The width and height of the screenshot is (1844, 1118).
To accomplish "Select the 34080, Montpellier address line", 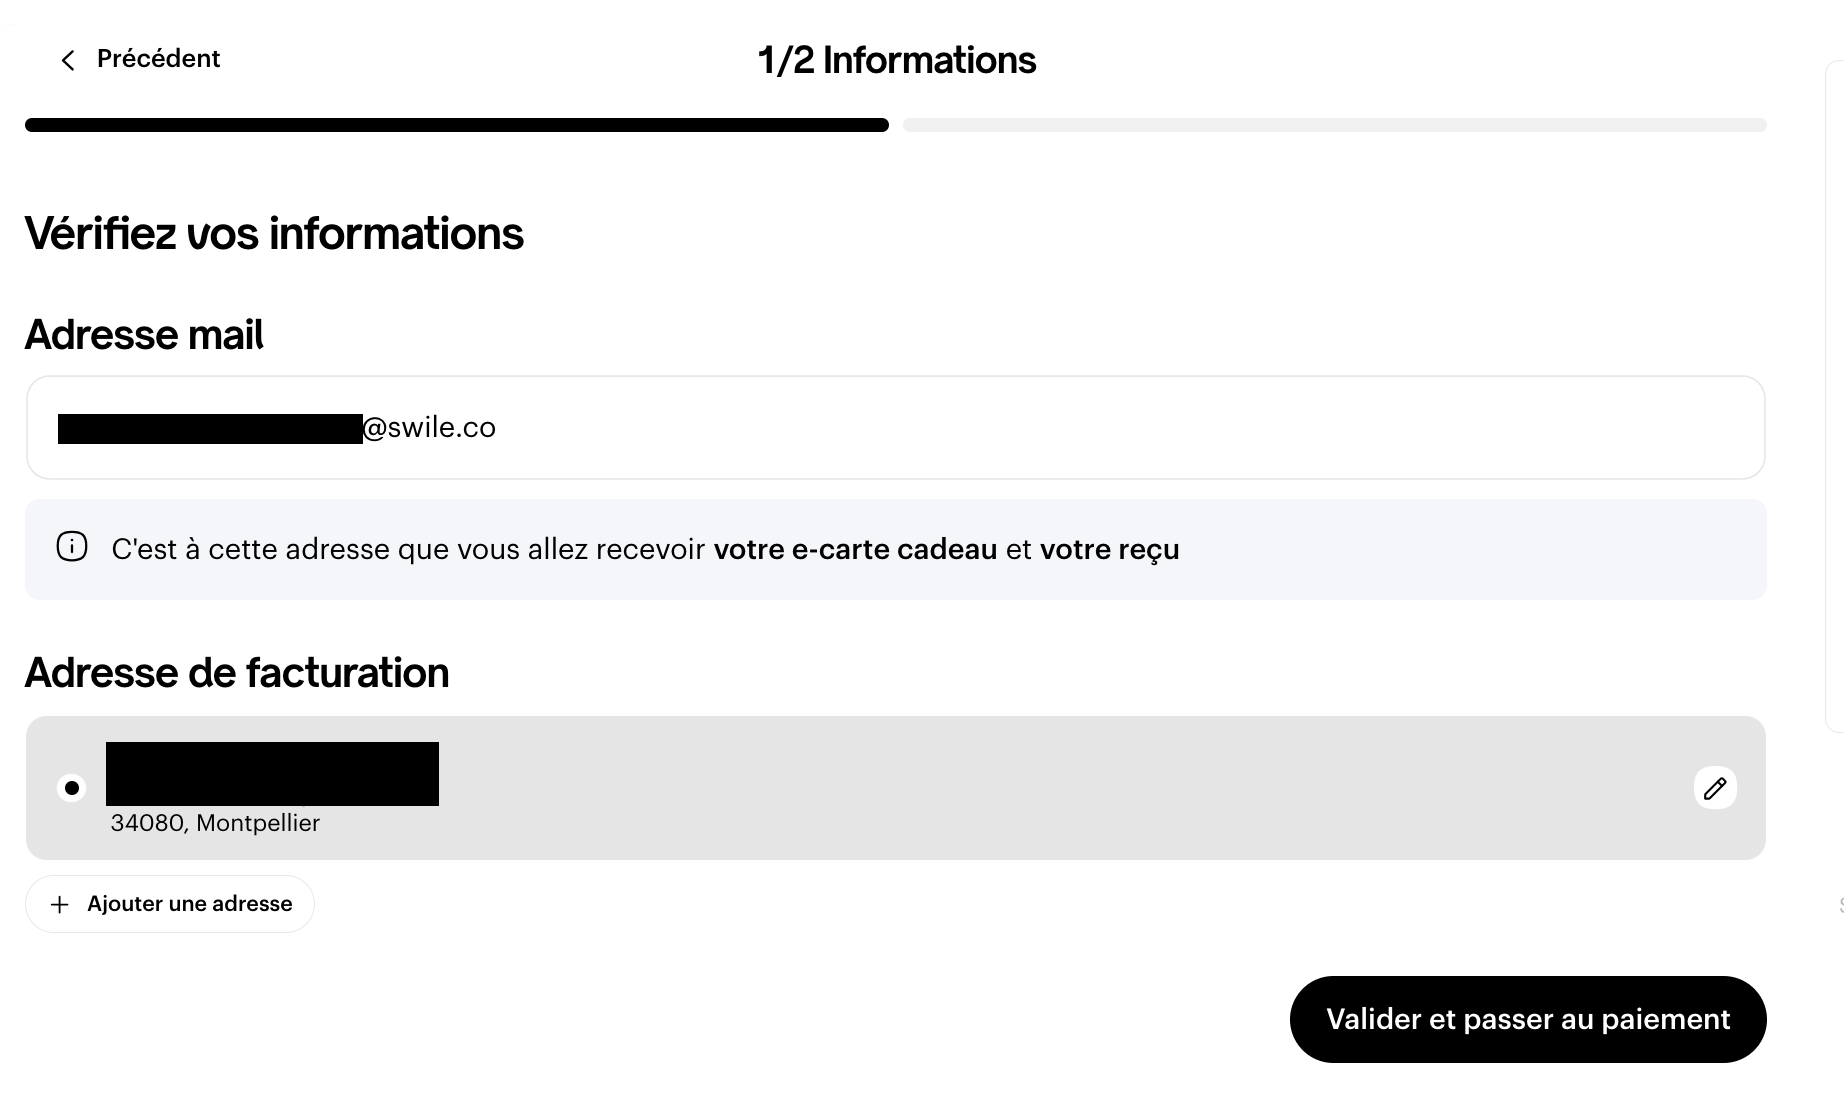I will [215, 823].
